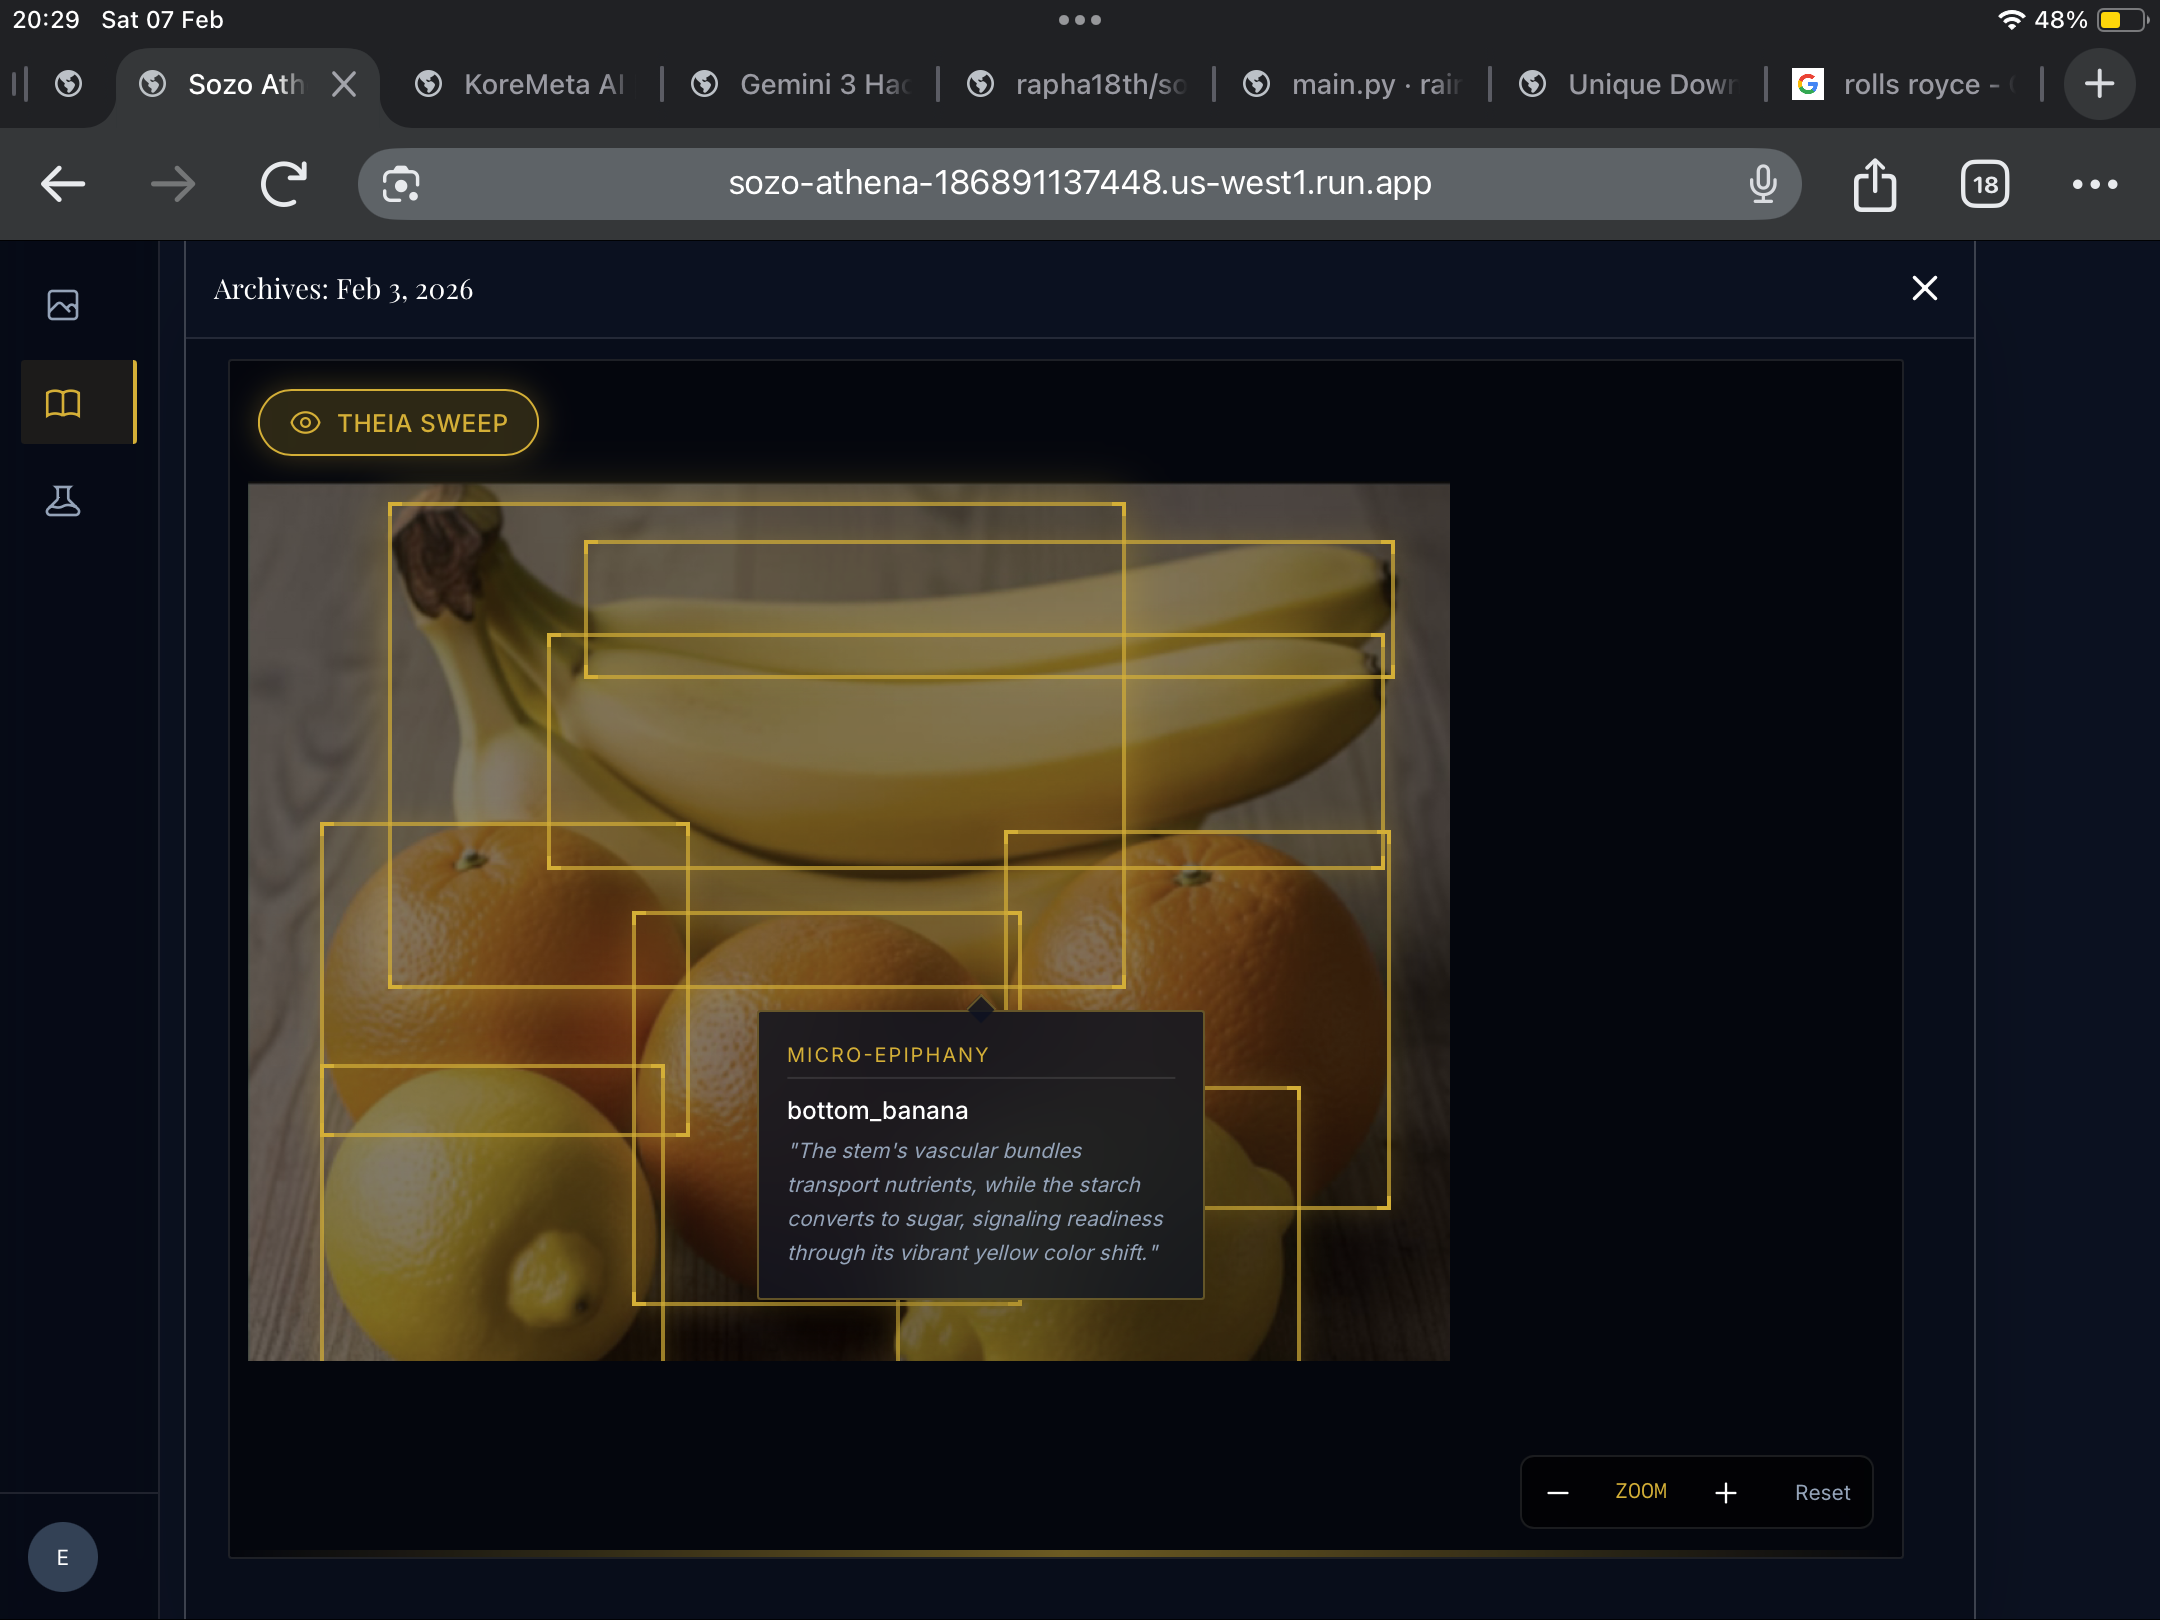Open the lab flask icon in sidebar
The image size is (2160, 1620).
coord(63,501)
